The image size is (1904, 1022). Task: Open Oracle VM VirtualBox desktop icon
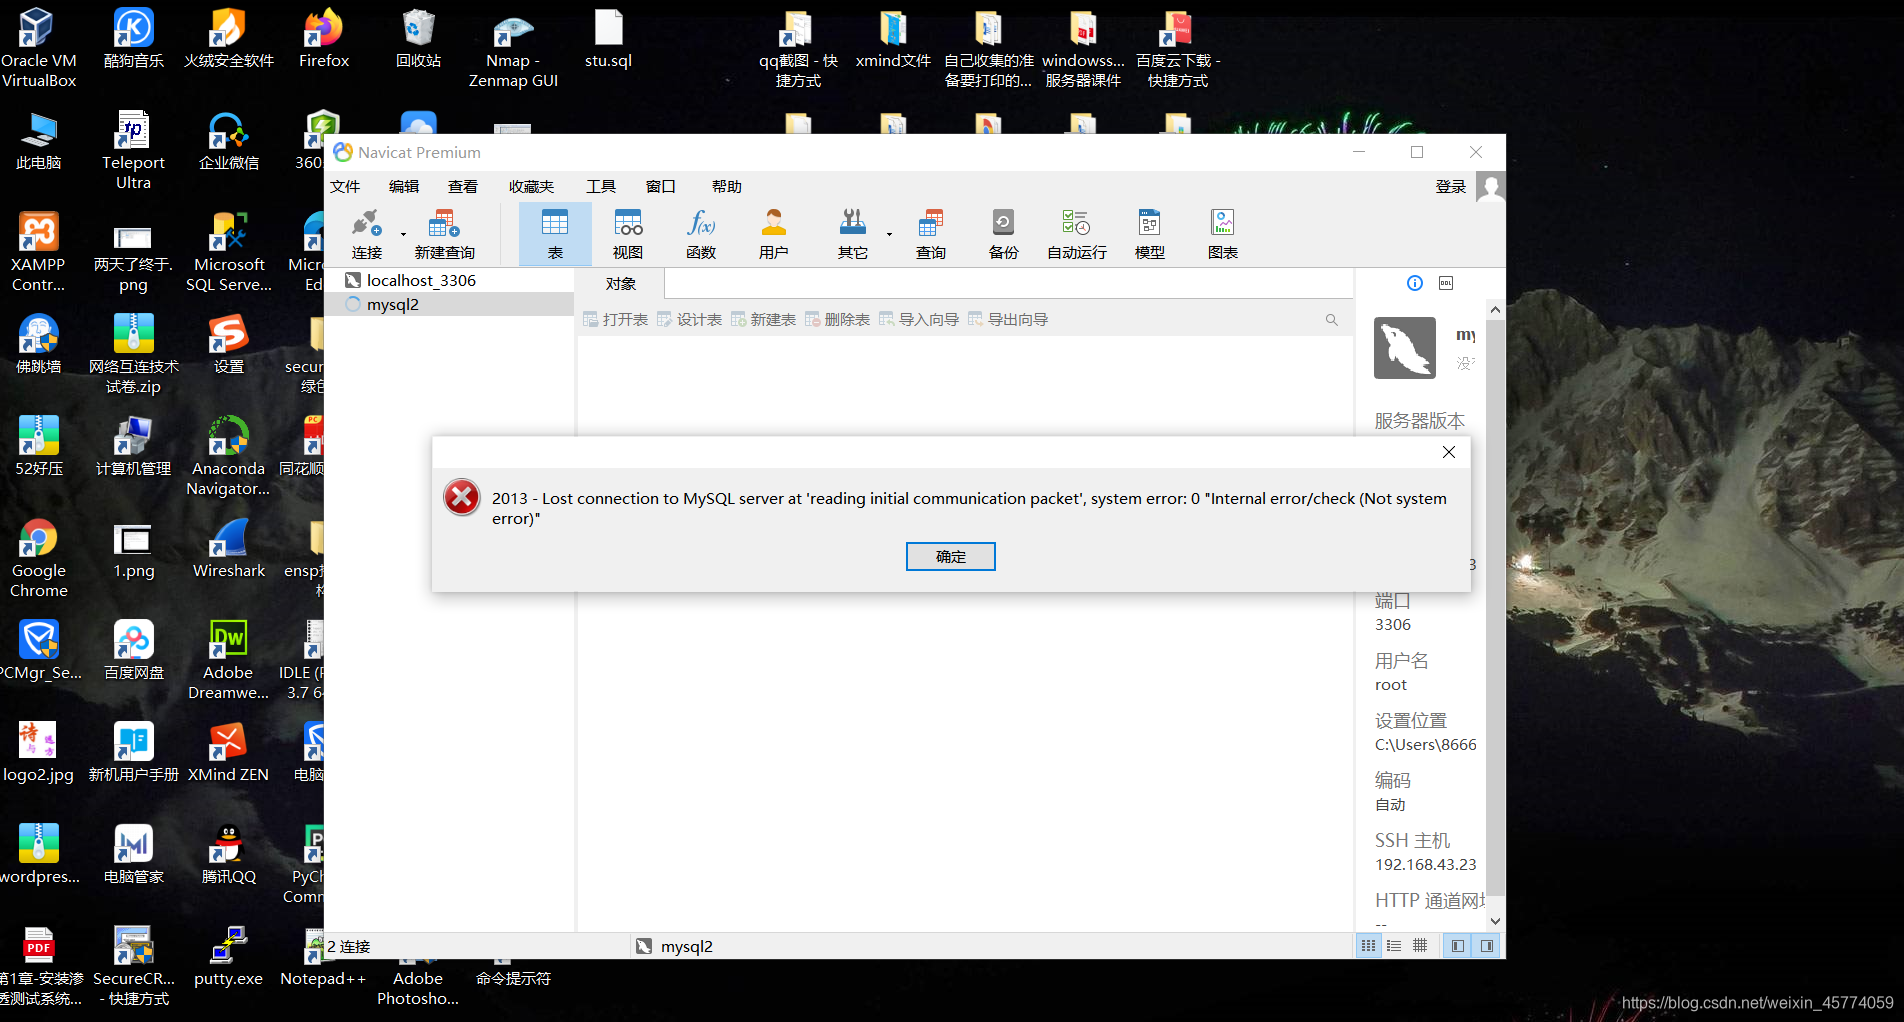[x=38, y=48]
